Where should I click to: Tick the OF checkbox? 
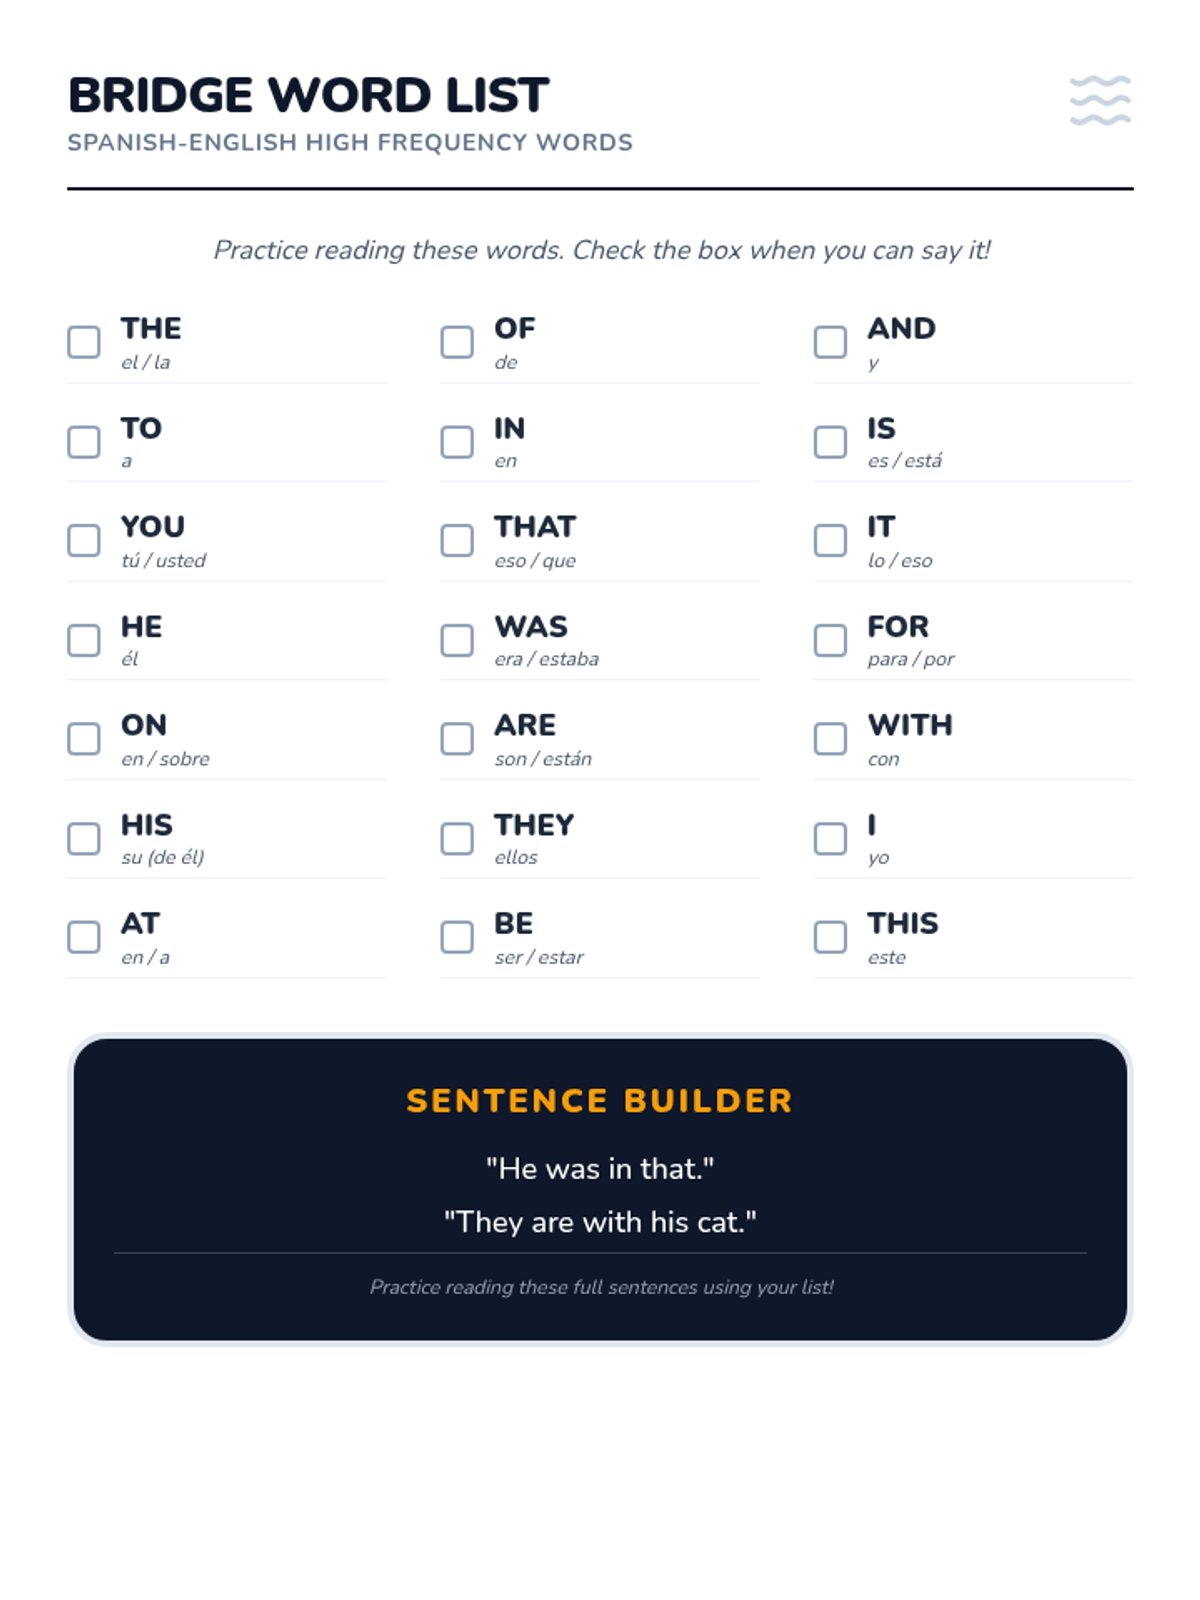click(x=457, y=342)
